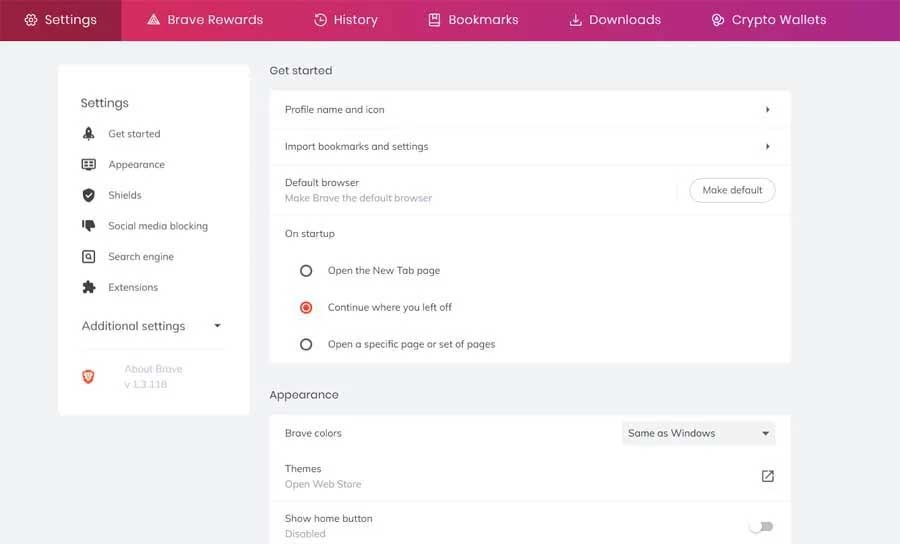This screenshot has width=900, height=544.
Task: Open the Crypto Wallets tab
Action: coord(768,20)
